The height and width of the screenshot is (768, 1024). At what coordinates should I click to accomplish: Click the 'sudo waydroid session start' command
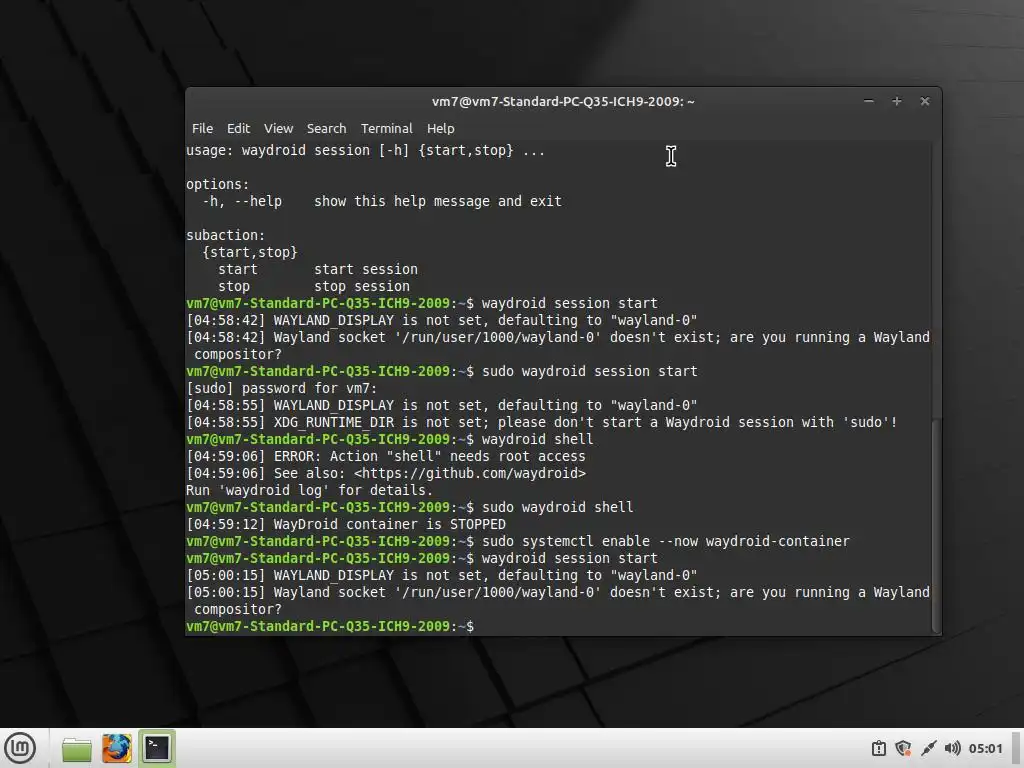point(590,371)
